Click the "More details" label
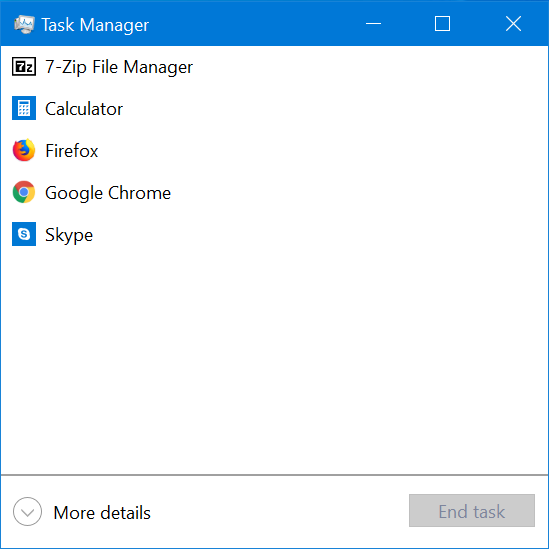This screenshot has height=549, width=549. click(102, 513)
